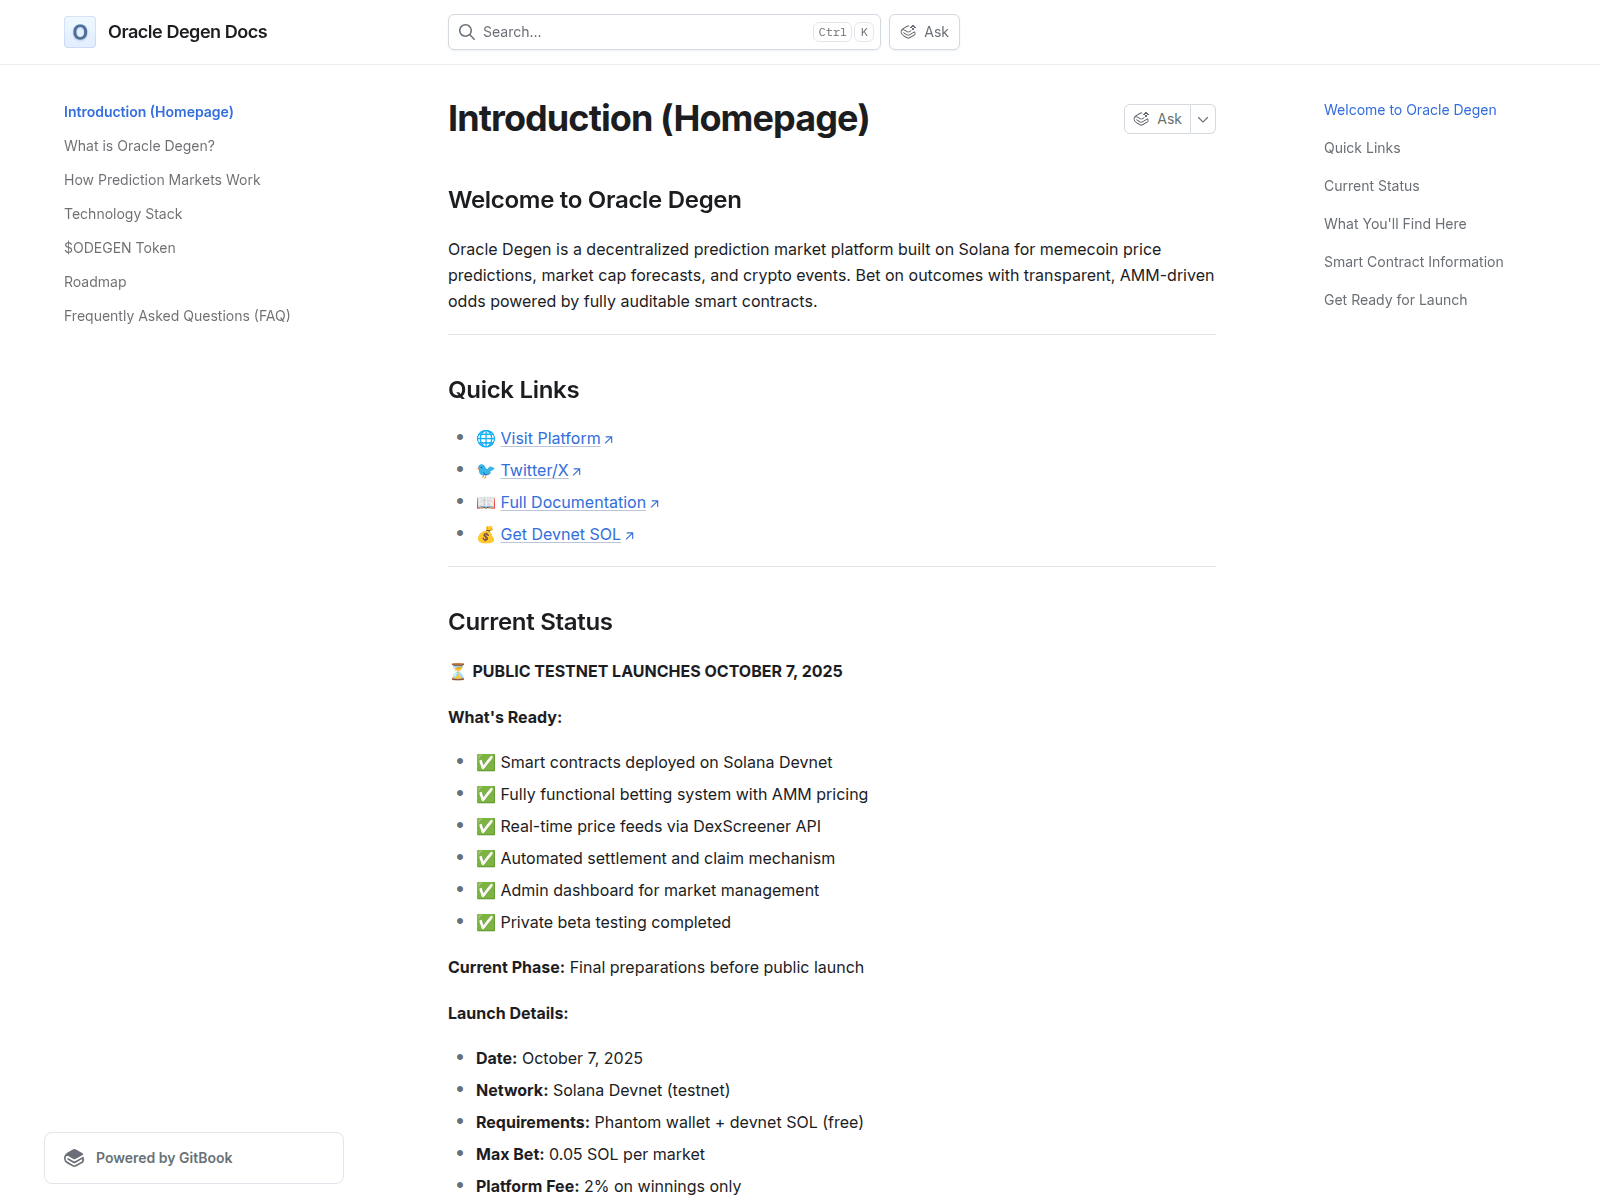Image resolution: width=1600 pixels, height=1200 pixels.
Task: Click the Current Status section heading
Action: [x=530, y=622]
